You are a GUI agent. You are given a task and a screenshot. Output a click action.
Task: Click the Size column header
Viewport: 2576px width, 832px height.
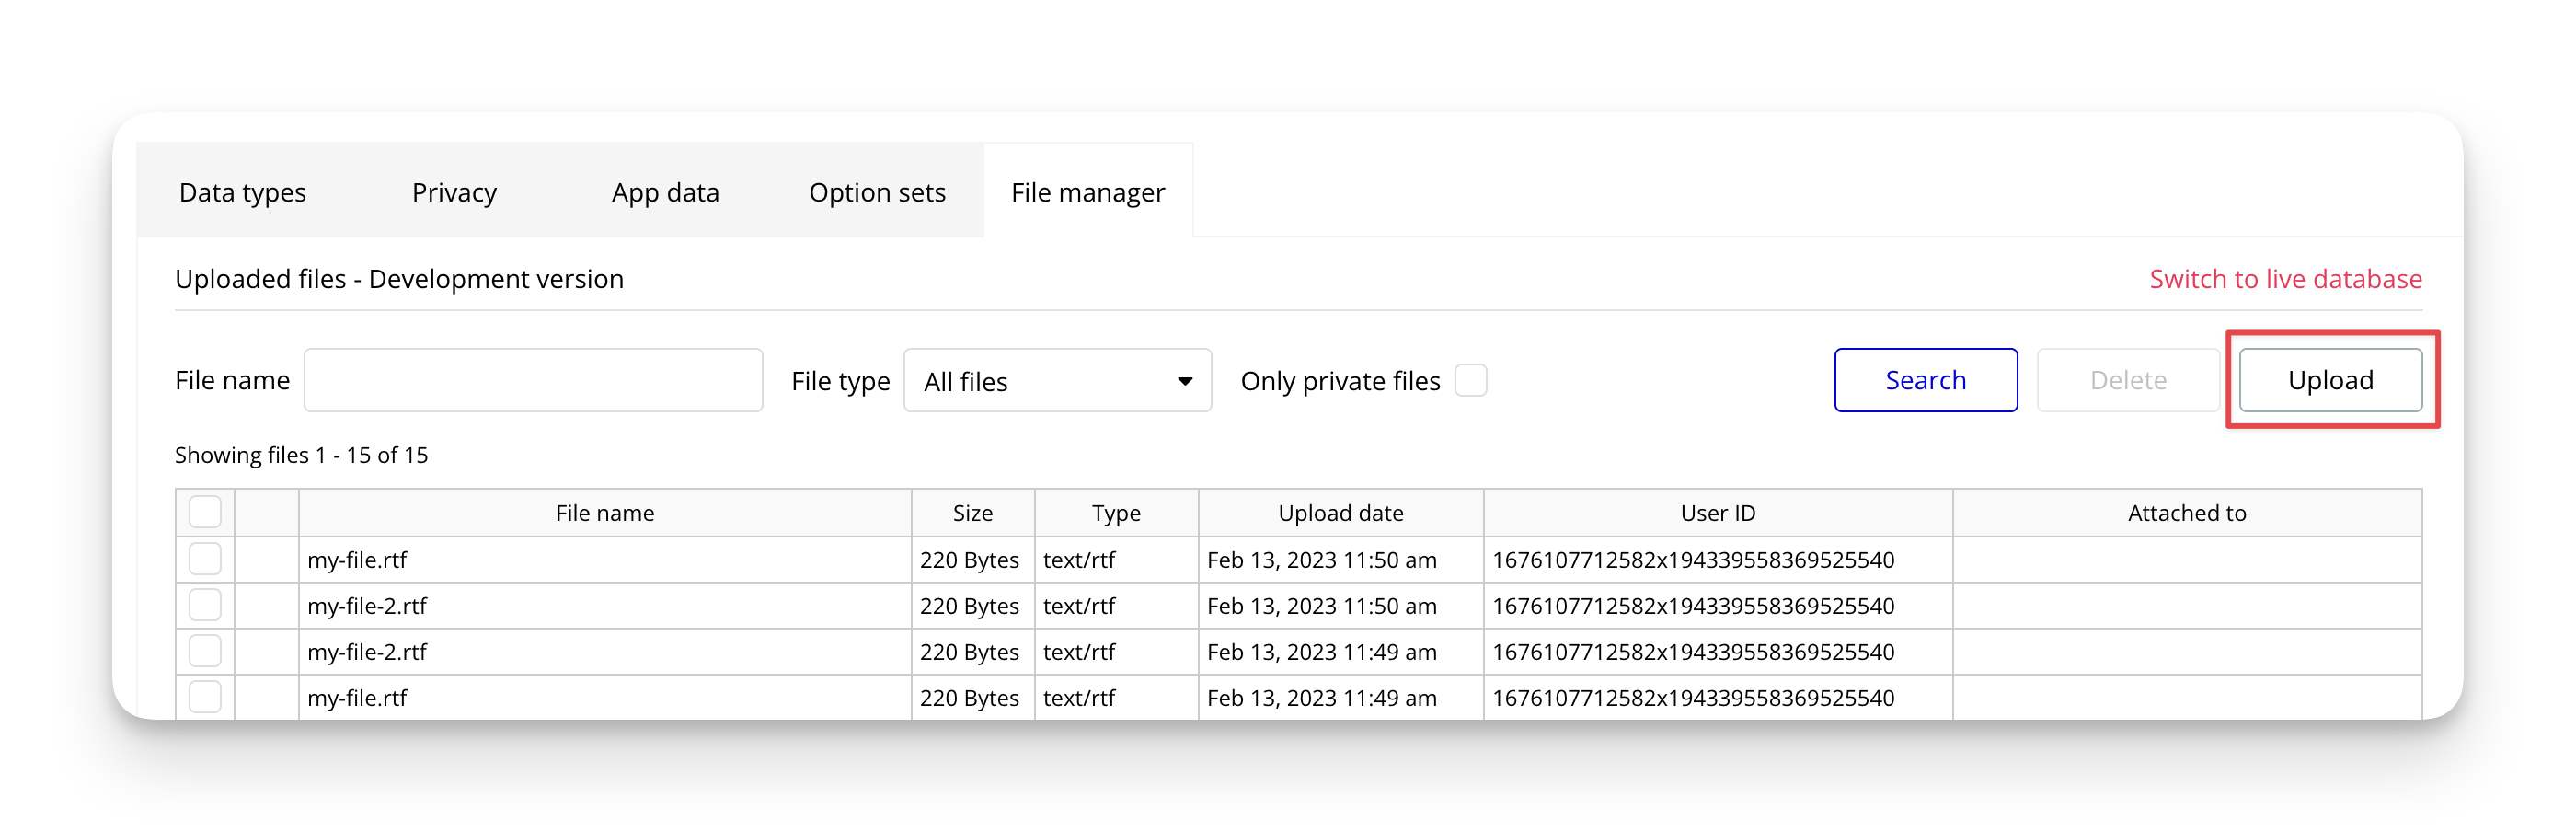(x=972, y=513)
